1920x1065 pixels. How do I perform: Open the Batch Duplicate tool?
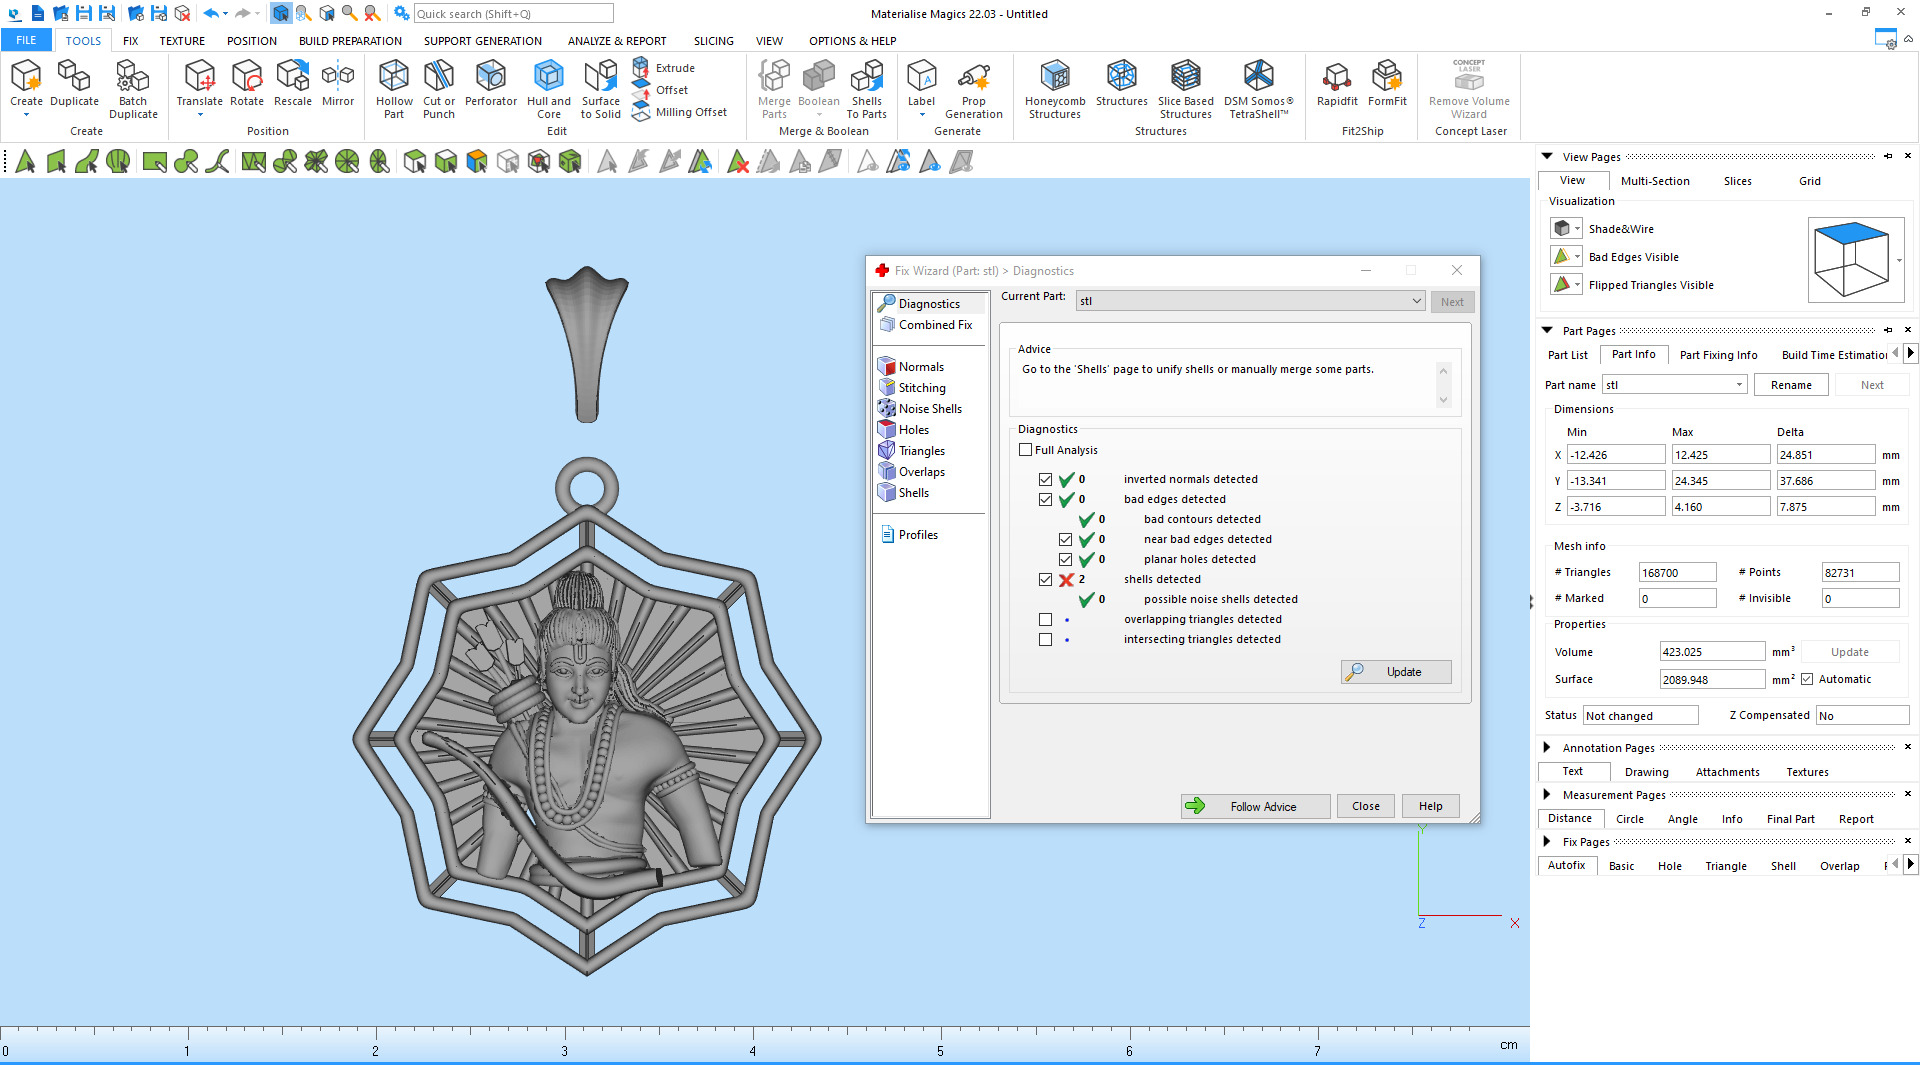coord(133,89)
